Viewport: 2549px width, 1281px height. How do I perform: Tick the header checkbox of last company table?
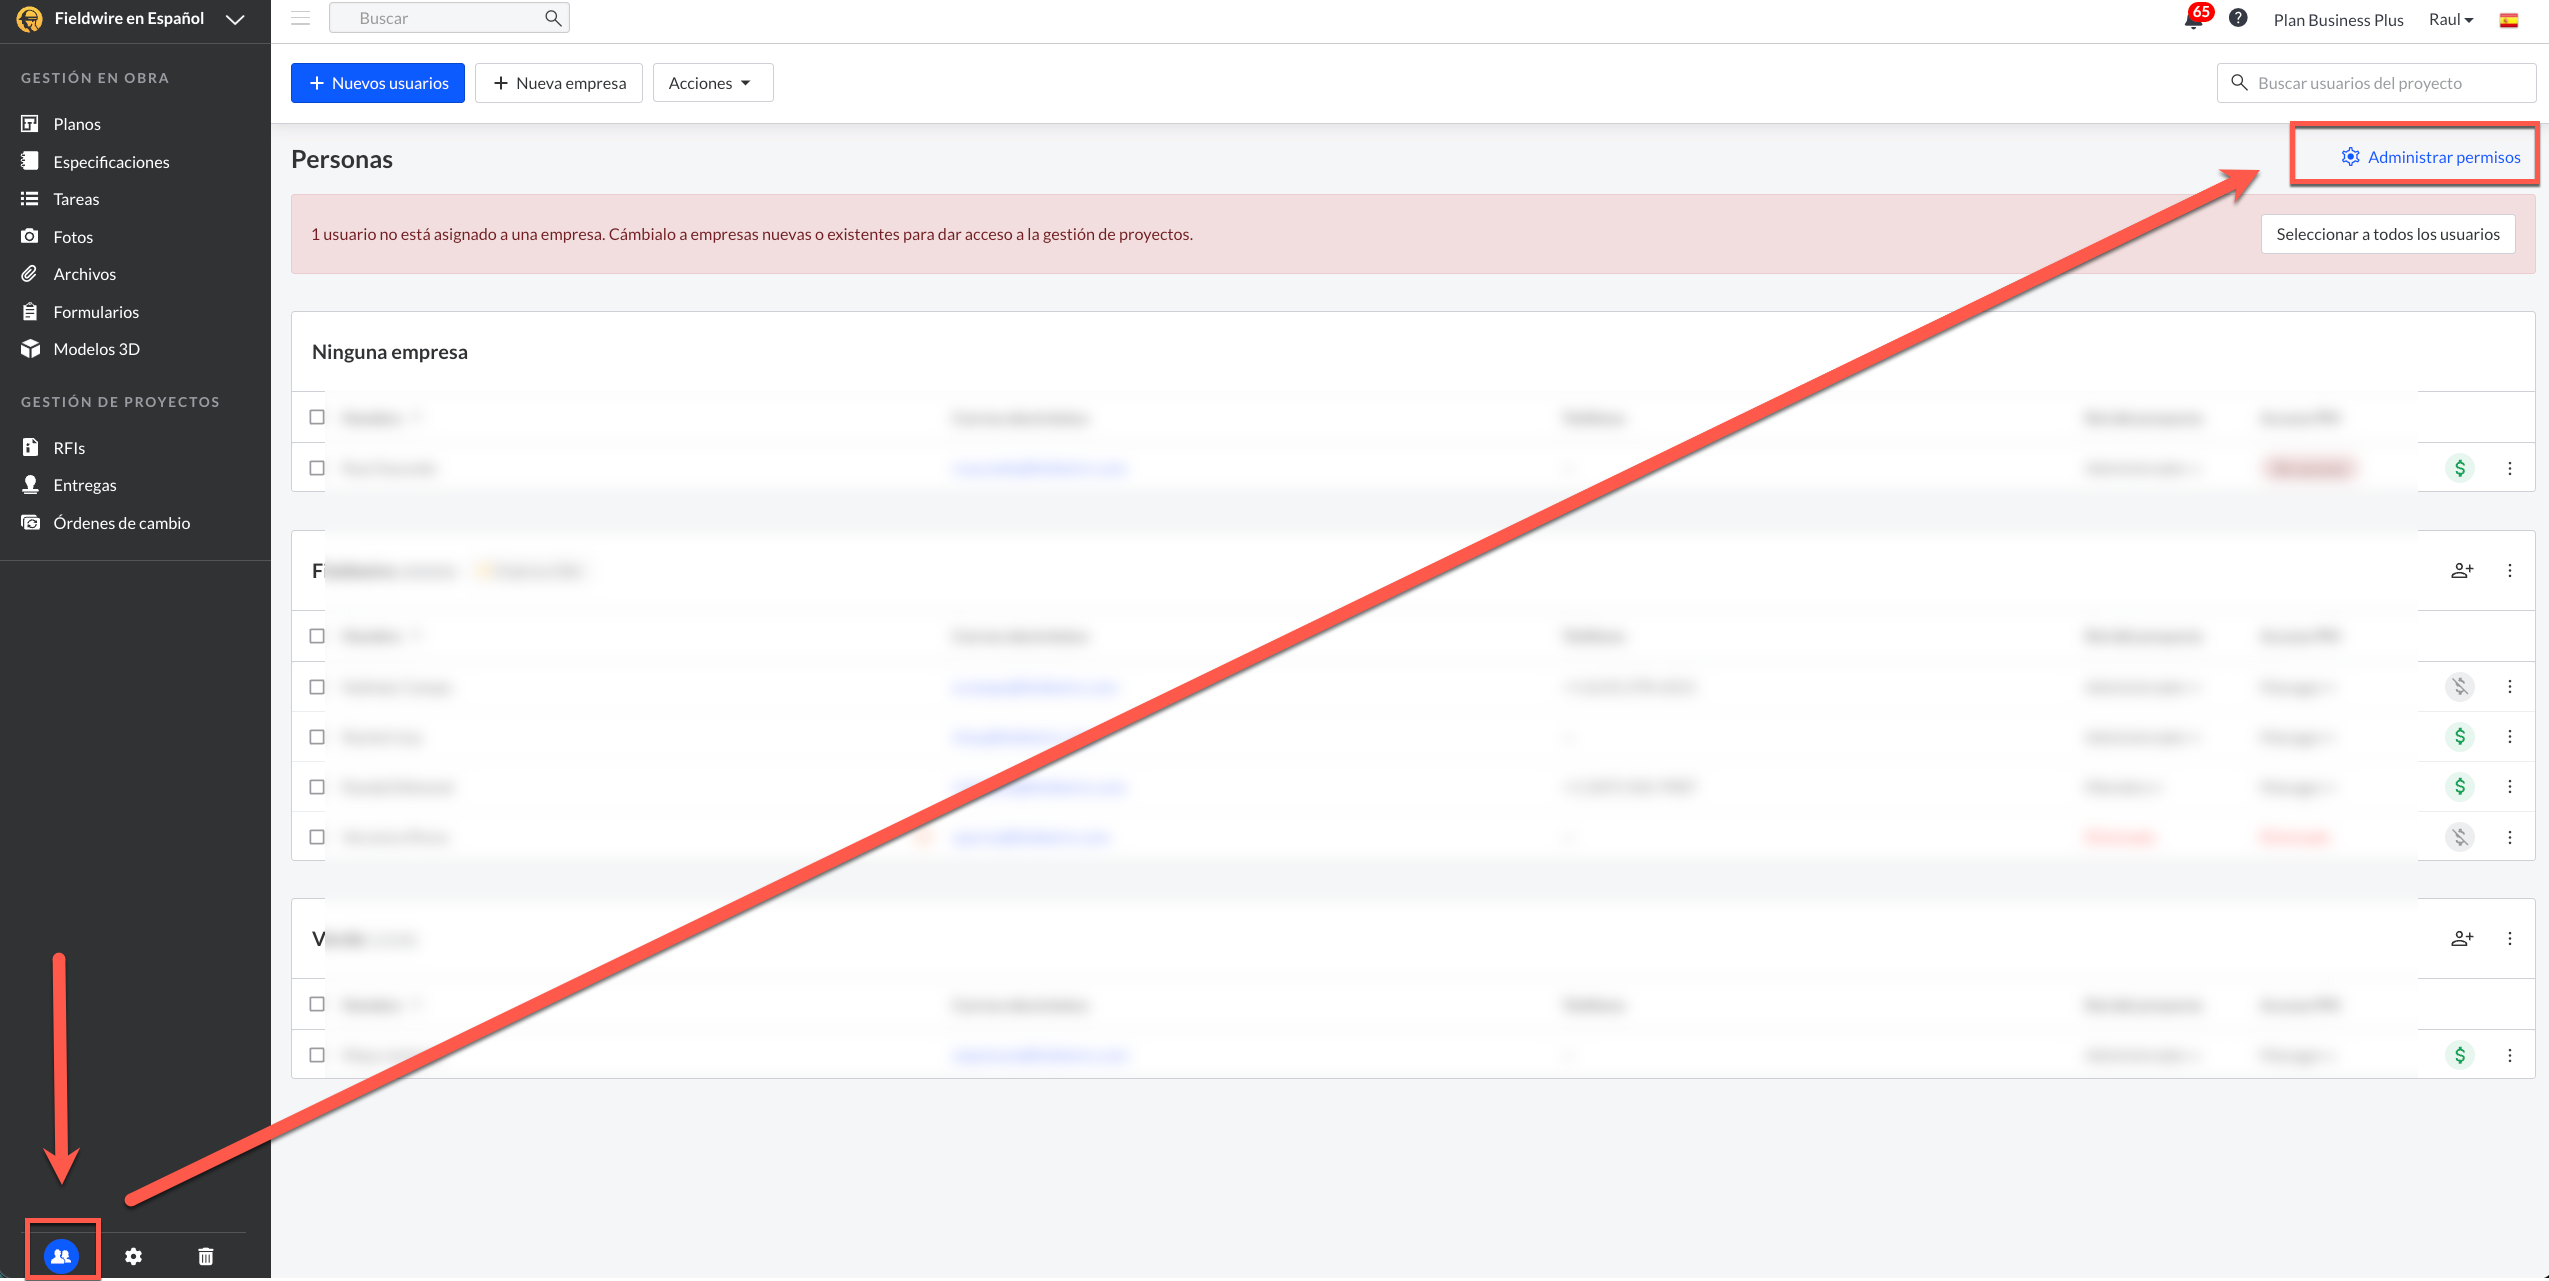pos(317,1004)
